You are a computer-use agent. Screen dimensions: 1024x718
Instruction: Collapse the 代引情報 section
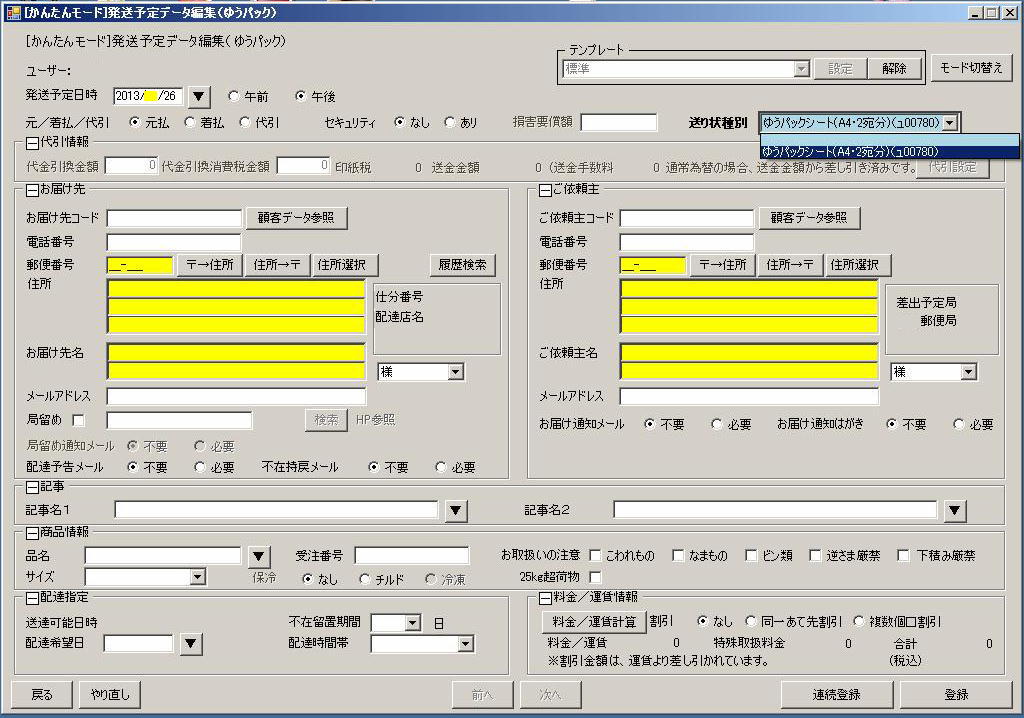click(32, 142)
